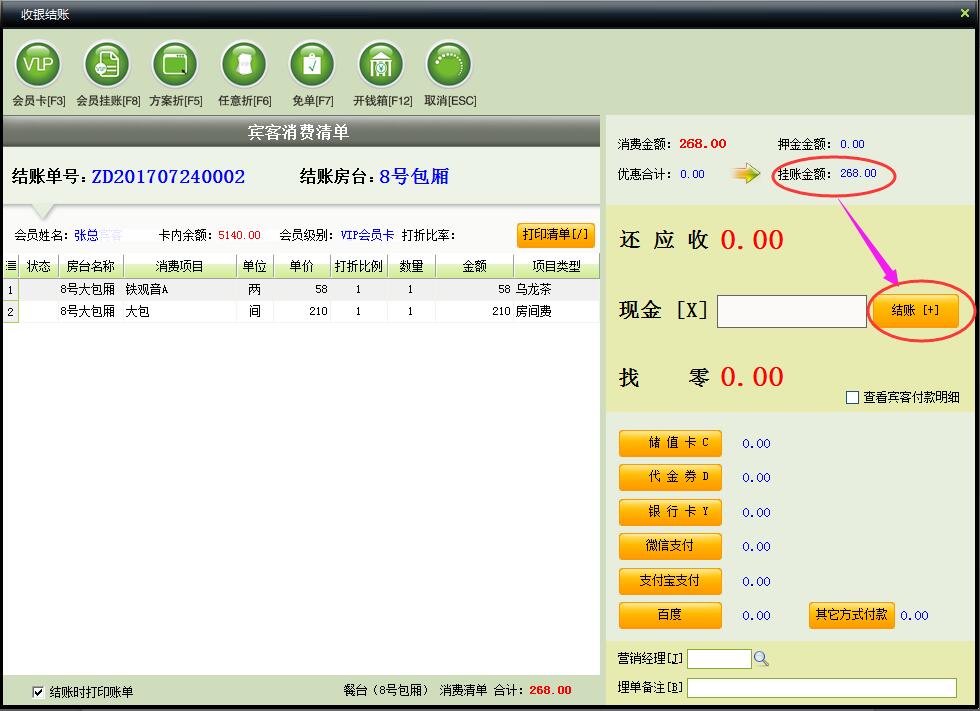Cancel with the 取消[ESC] icon
Image resolution: width=980 pixels, height=711 pixels.
pos(449,65)
